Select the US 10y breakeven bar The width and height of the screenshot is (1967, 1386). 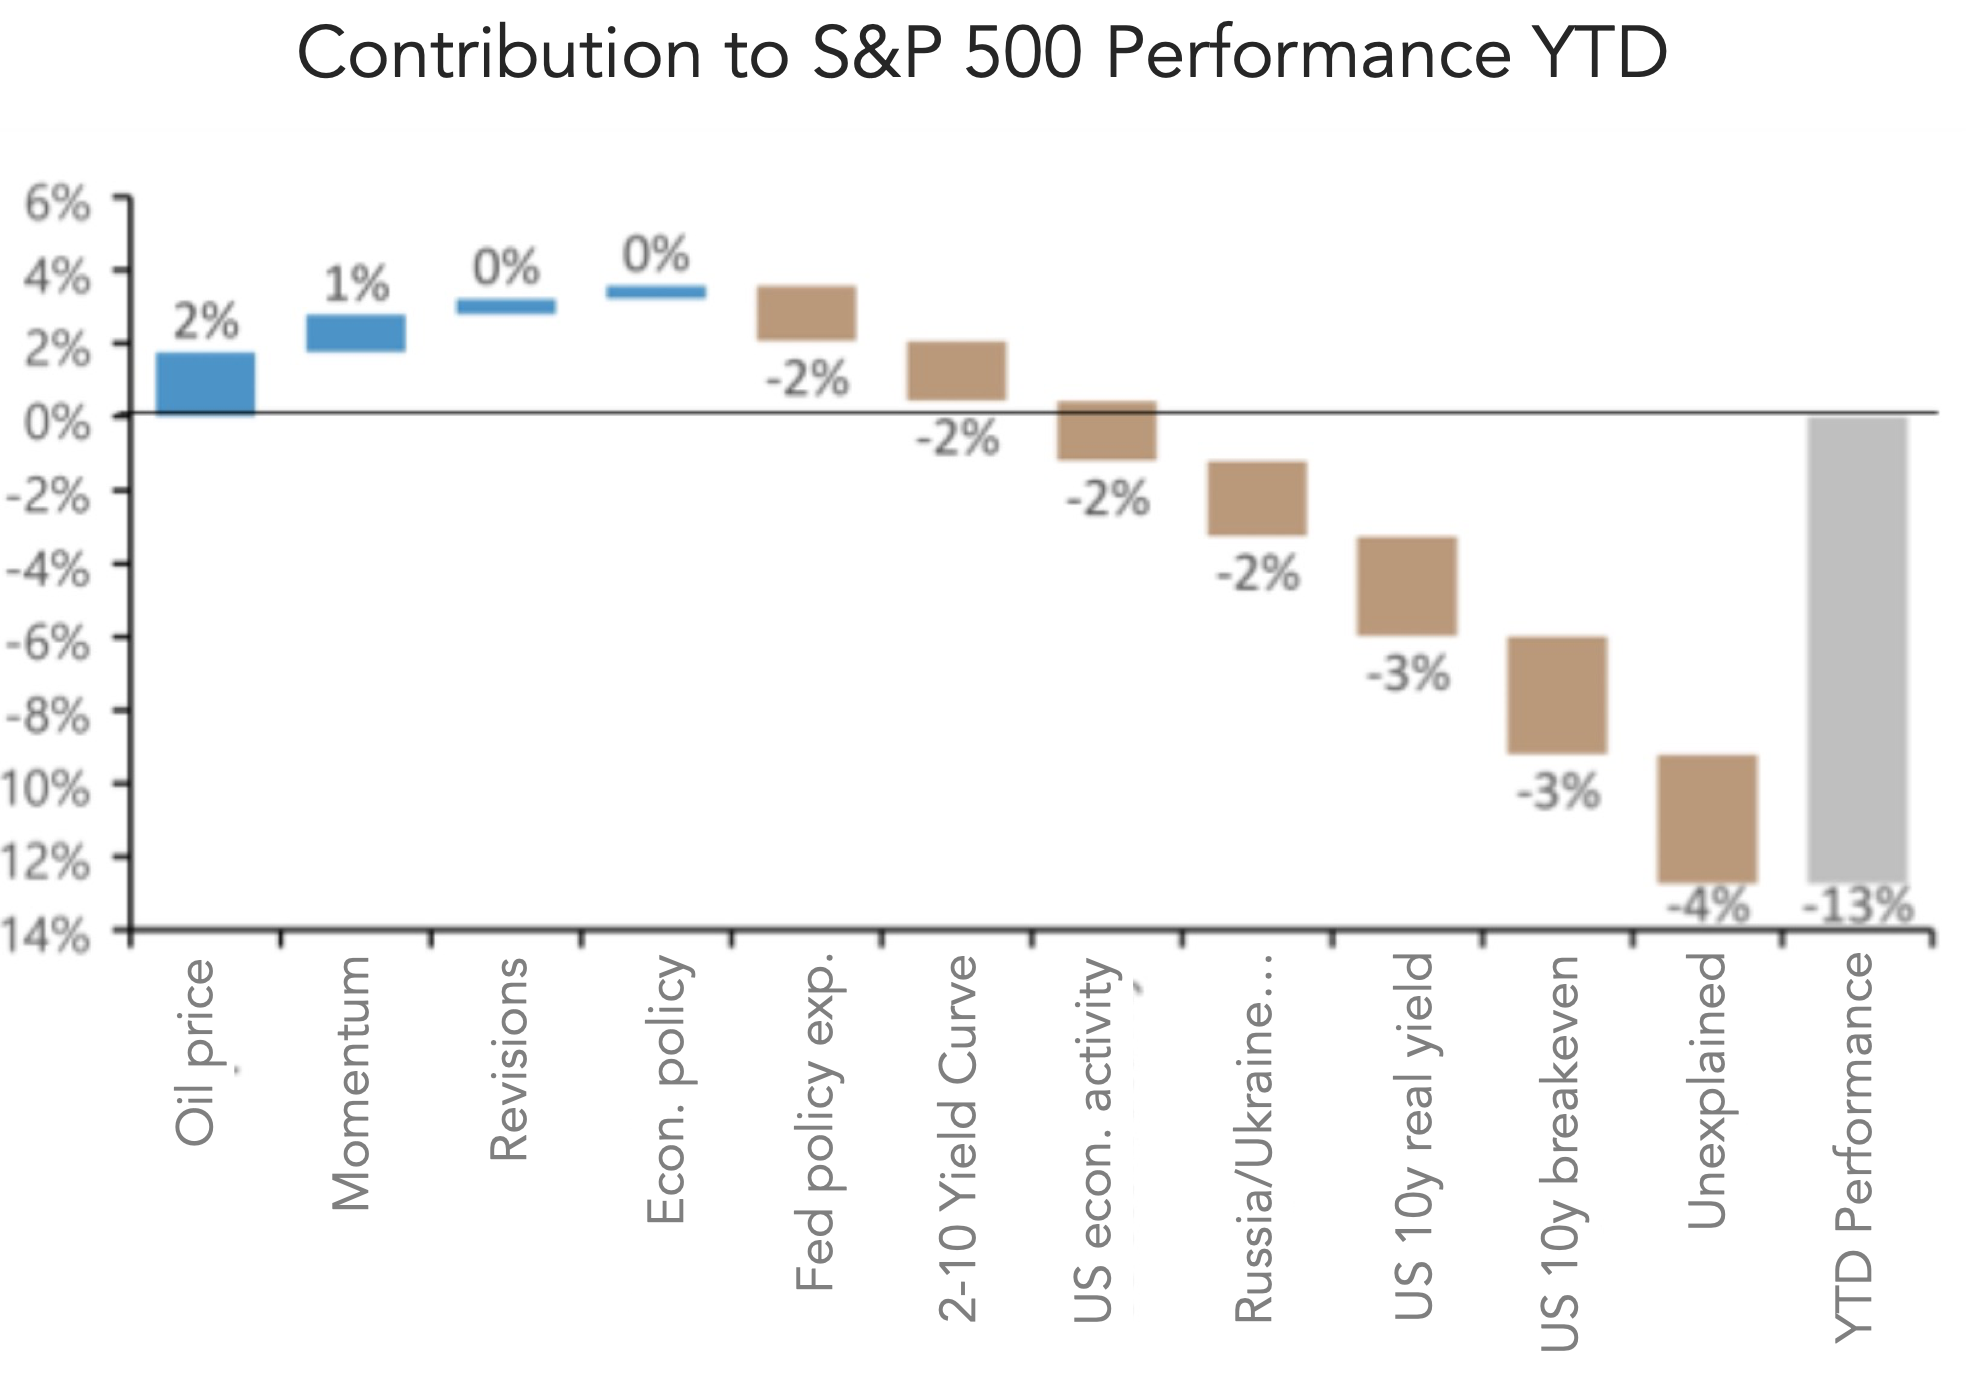1557,695
